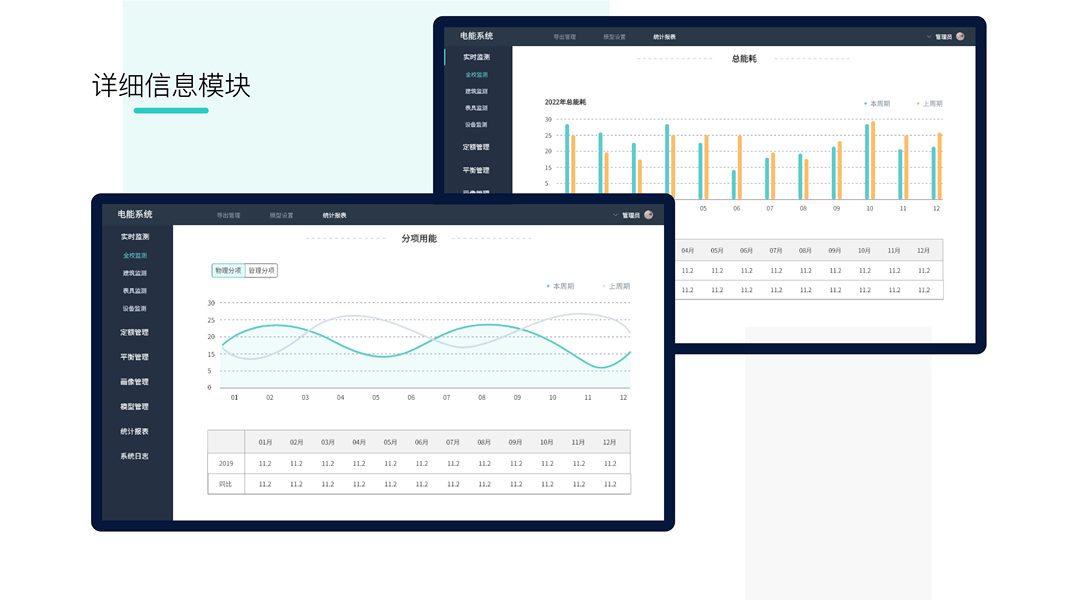Select 设备监测 in 总能耗 window sidebar
The width and height of the screenshot is (1066, 600).
[477, 125]
